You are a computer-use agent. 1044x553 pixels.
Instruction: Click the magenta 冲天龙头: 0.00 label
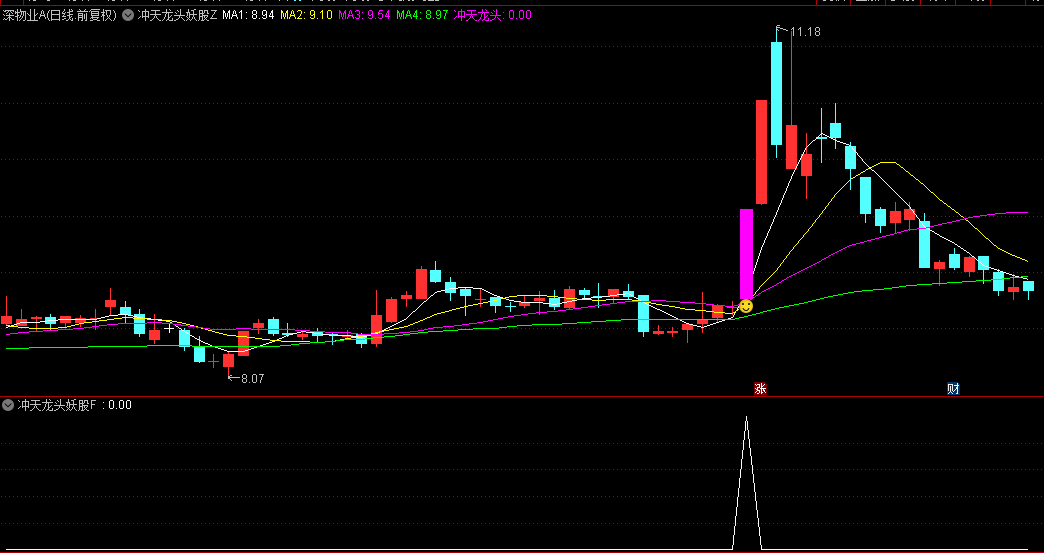tap(493, 15)
